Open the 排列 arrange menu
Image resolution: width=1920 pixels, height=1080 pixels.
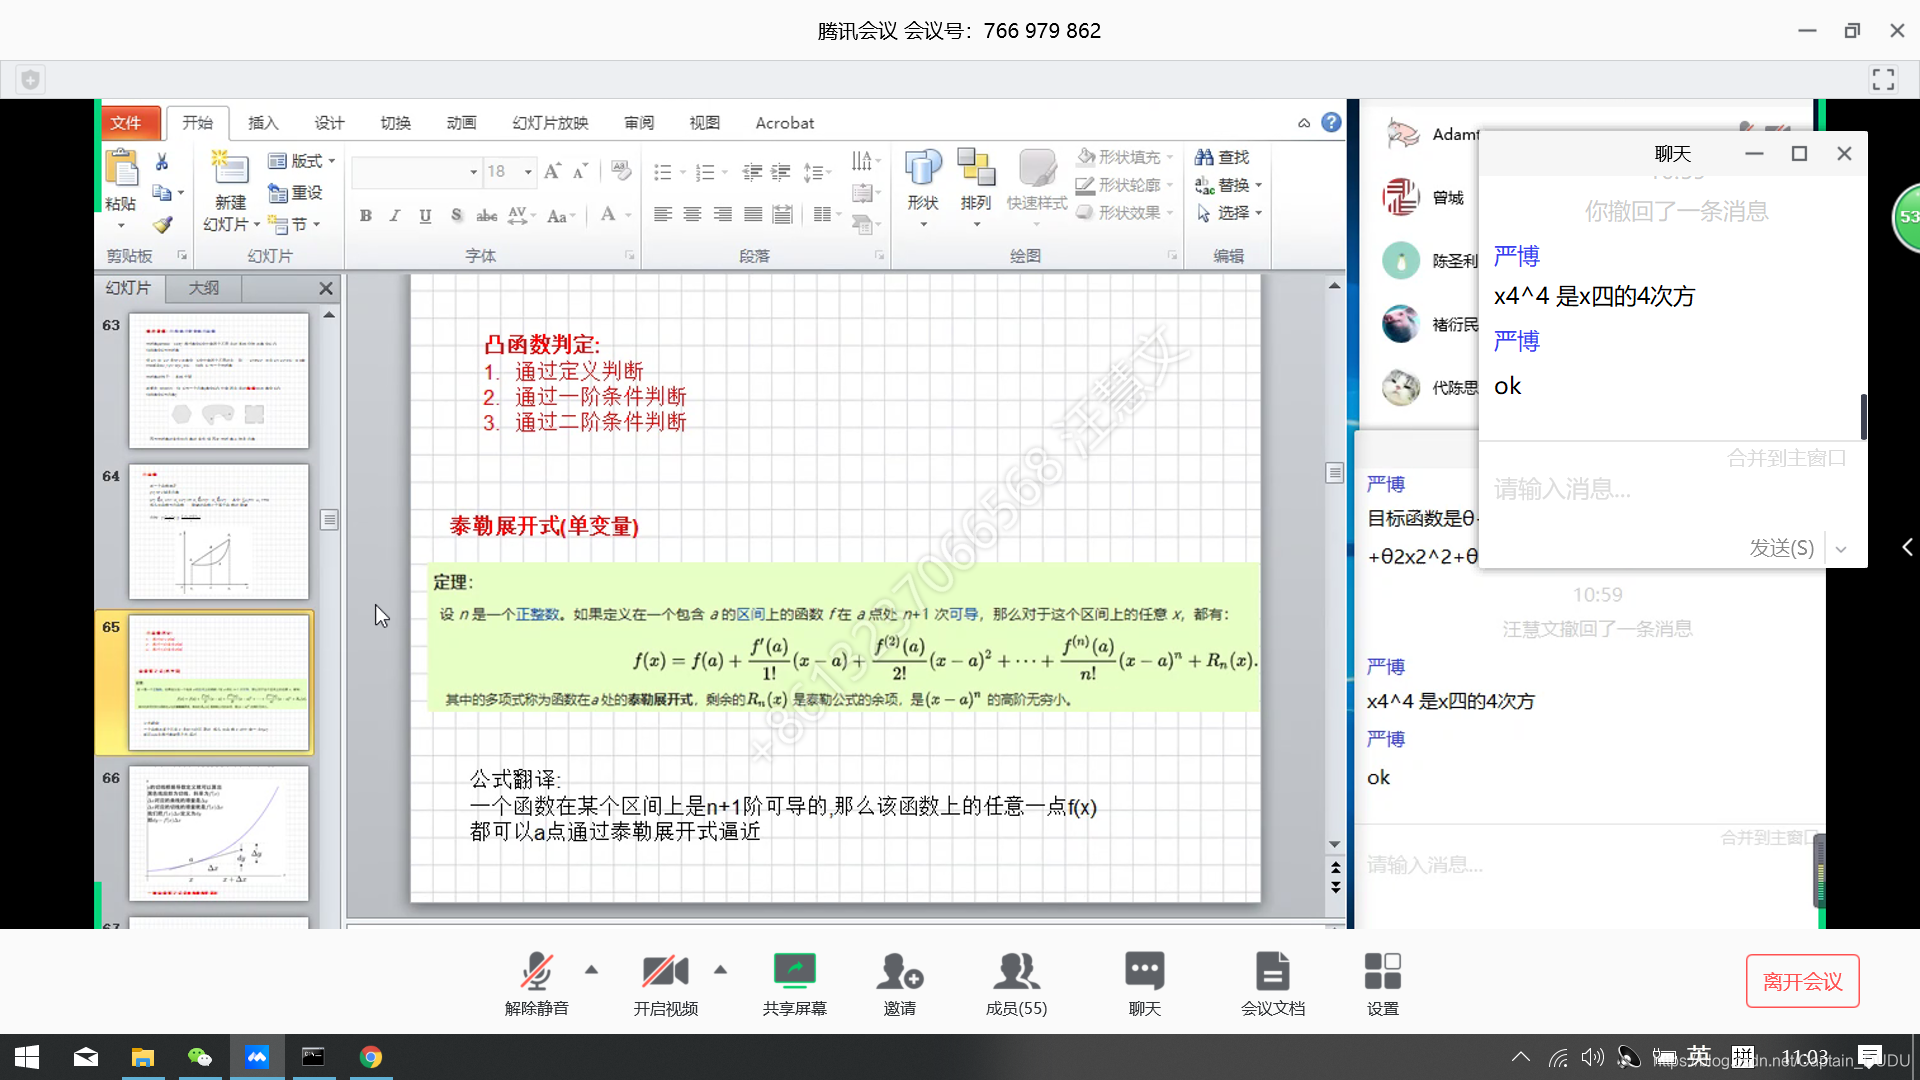[976, 188]
